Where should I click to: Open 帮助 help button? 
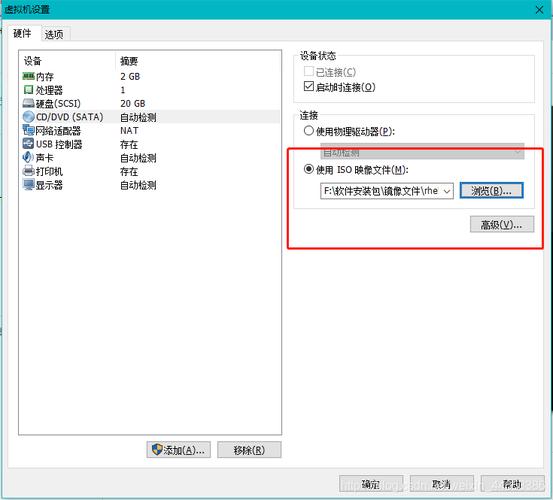coord(512,484)
